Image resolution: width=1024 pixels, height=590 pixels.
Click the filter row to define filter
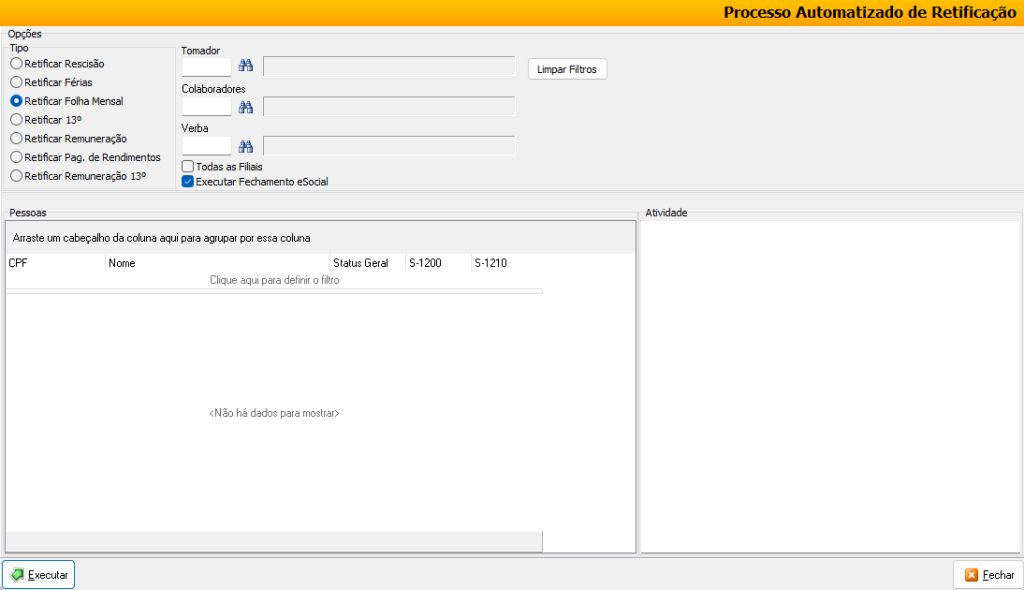pyautogui.click(x=274, y=281)
